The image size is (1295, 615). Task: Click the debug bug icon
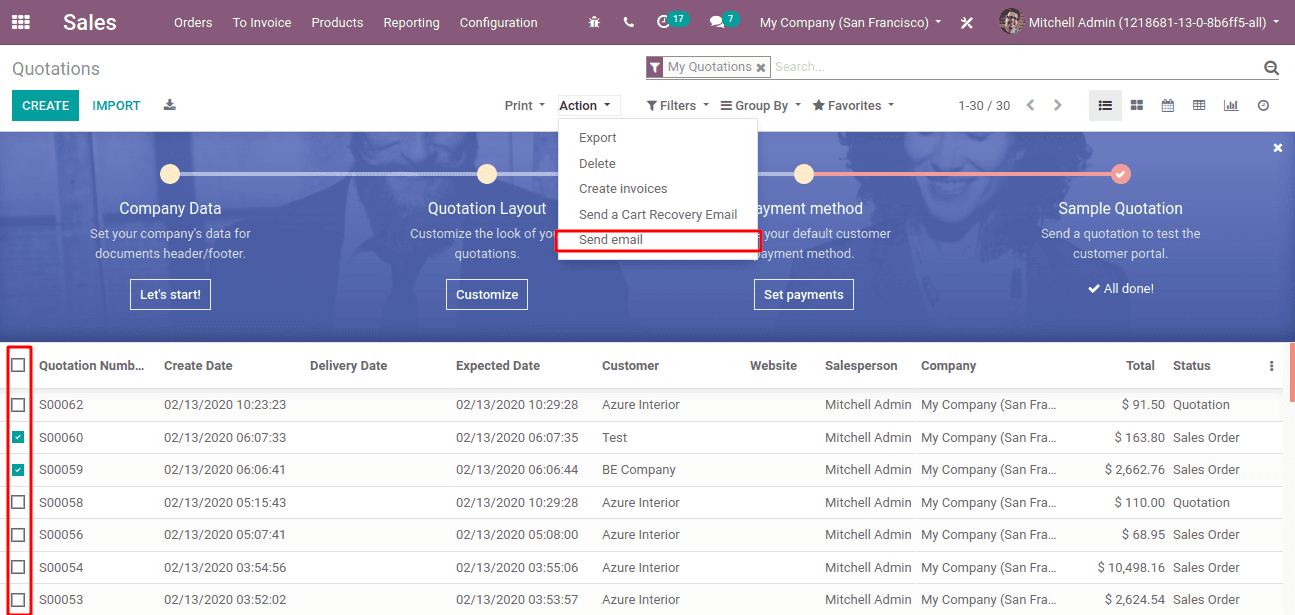pyautogui.click(x=595, y=22)
